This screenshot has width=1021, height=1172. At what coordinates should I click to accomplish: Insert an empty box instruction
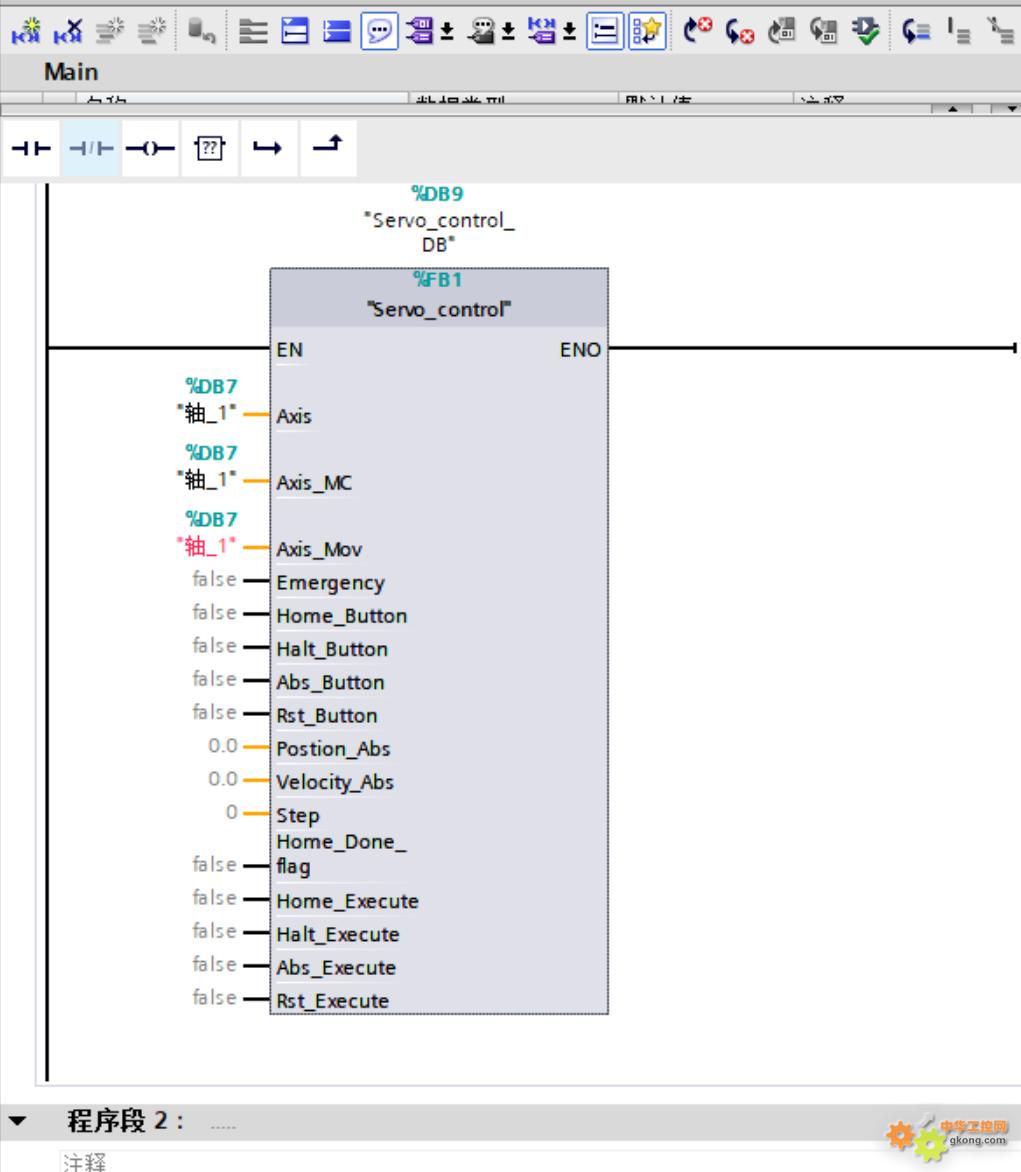coord(209,149)
